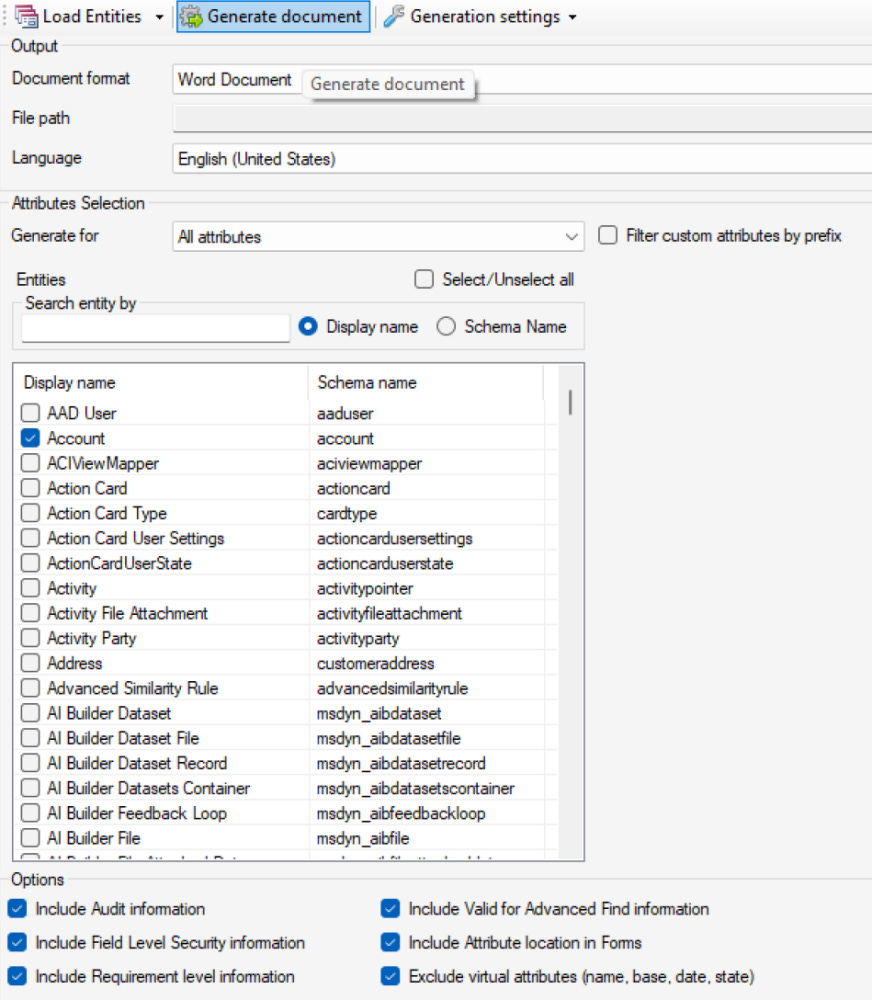Check the Activity Party entity
872x1000 pixels.
click(30, 638)
